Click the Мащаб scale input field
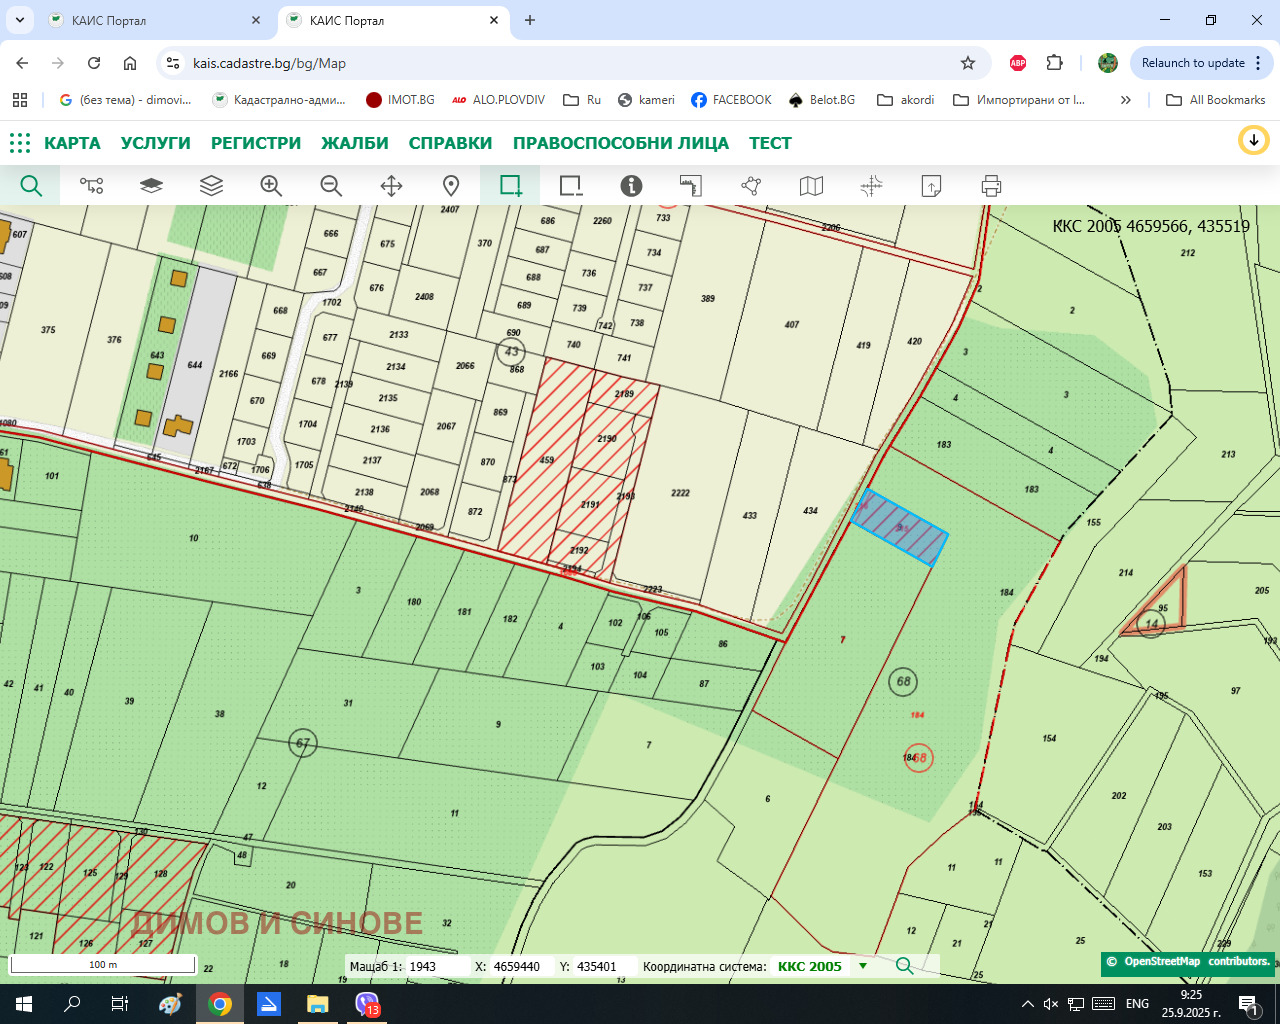The width and height of the screenshot is (1280, 1024). coord(435,966)
